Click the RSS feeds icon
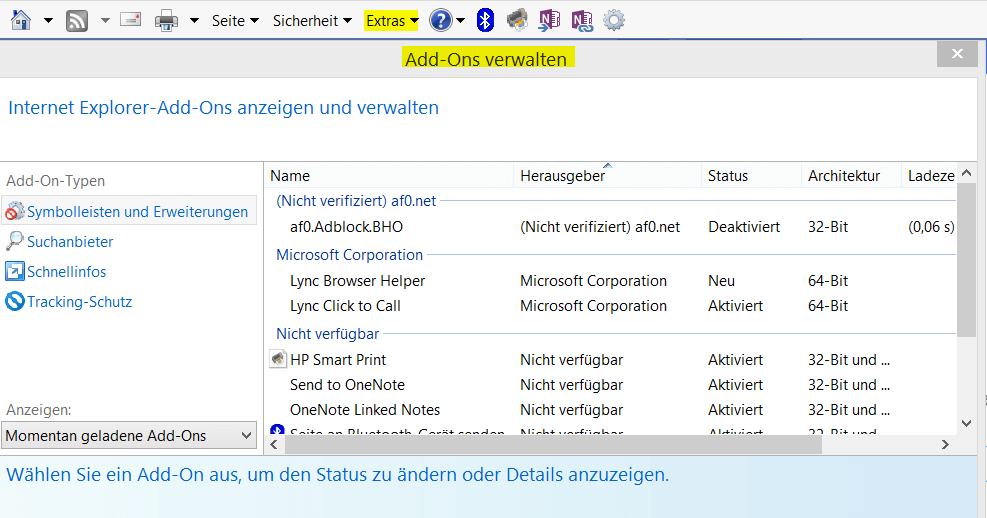Screen dimensions: 987x518 click(77, 21)
